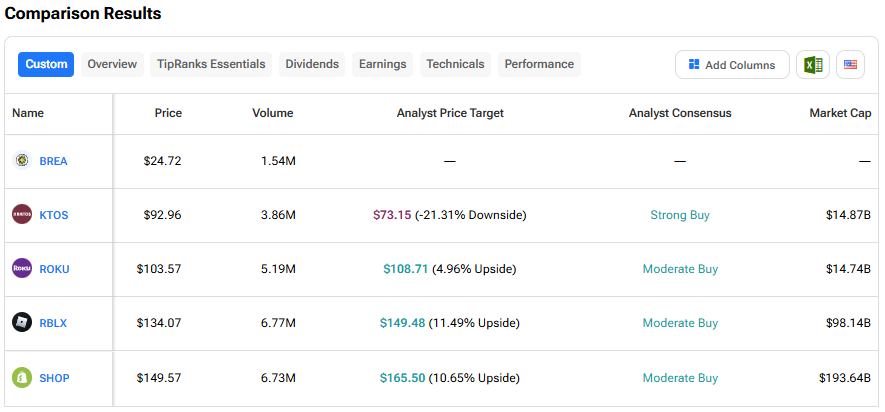
Task: Click the RBLX $149.48 analyst price target
Action: click(x=402, y=323)
